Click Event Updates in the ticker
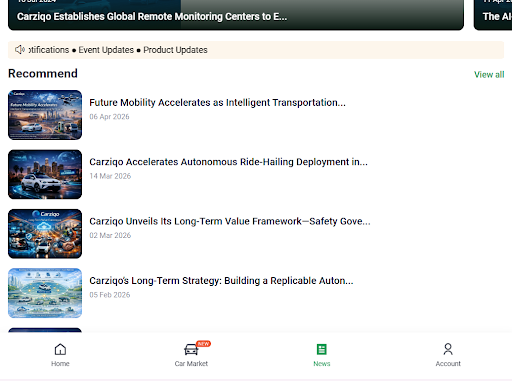 point(106,50)
